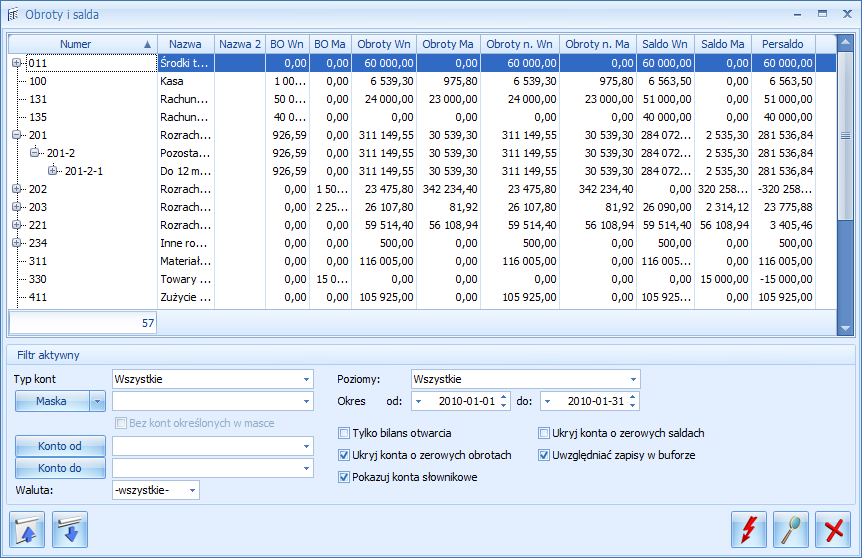
Task: Click the red X cancel button
Action: (833, 529)
